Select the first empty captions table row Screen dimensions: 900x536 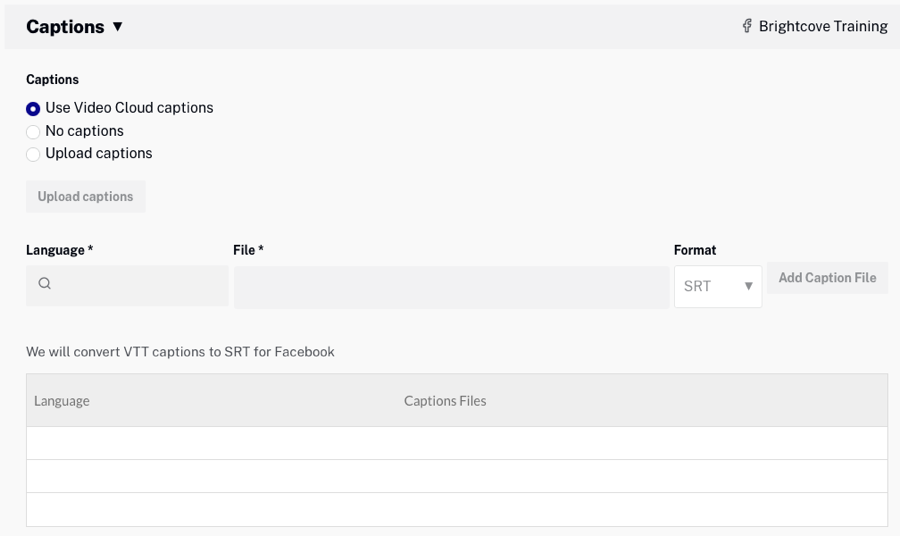point(456,443)
